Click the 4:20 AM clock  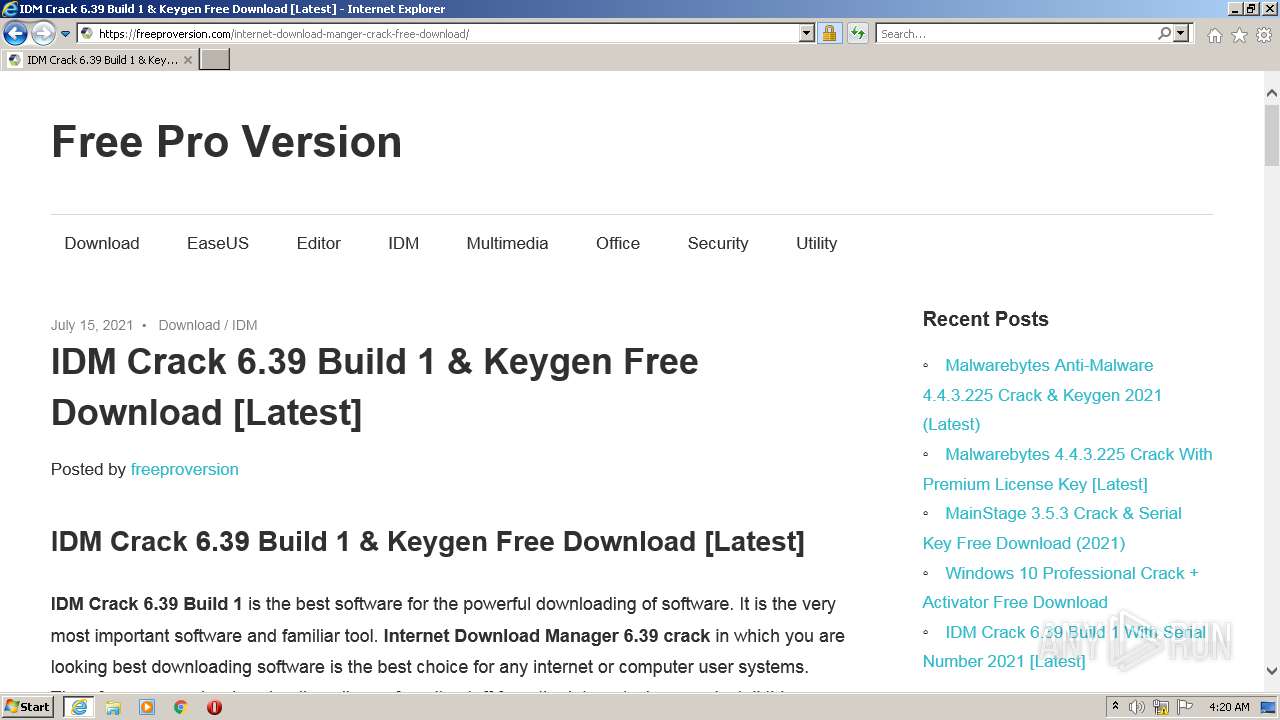[x=1229, y=707]
